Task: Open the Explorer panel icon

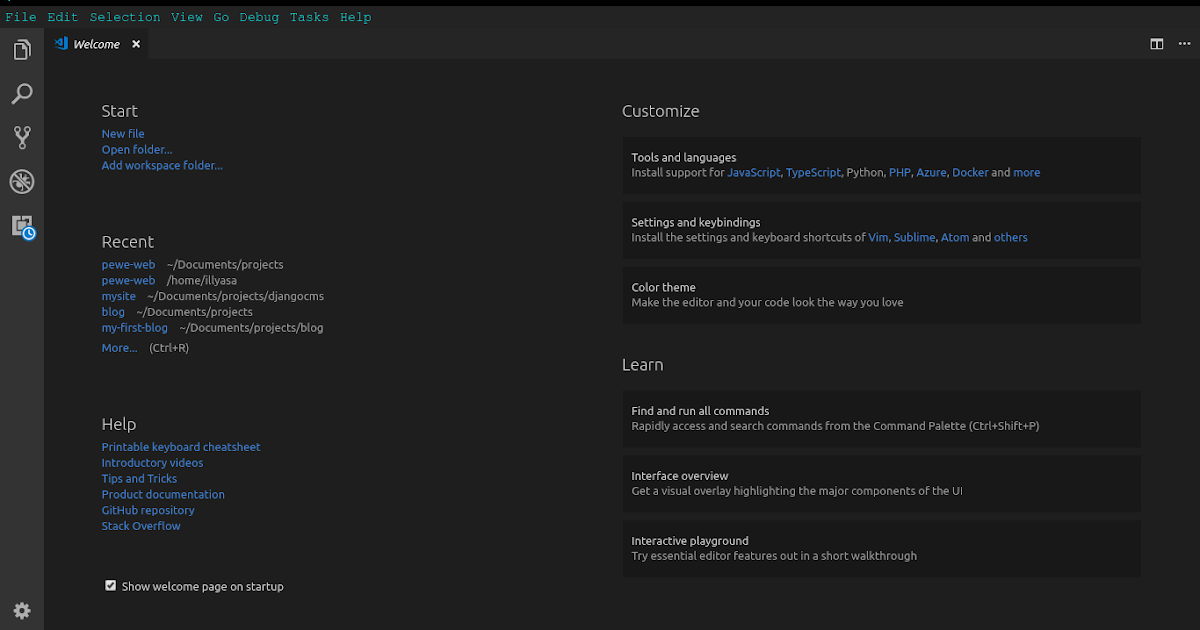Action: coord(22,50)
